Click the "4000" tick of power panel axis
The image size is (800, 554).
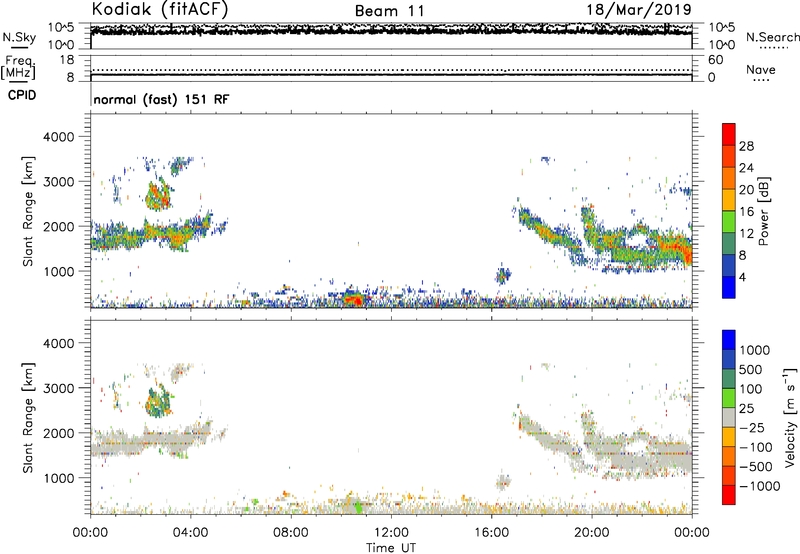click(x=58, y=137)
